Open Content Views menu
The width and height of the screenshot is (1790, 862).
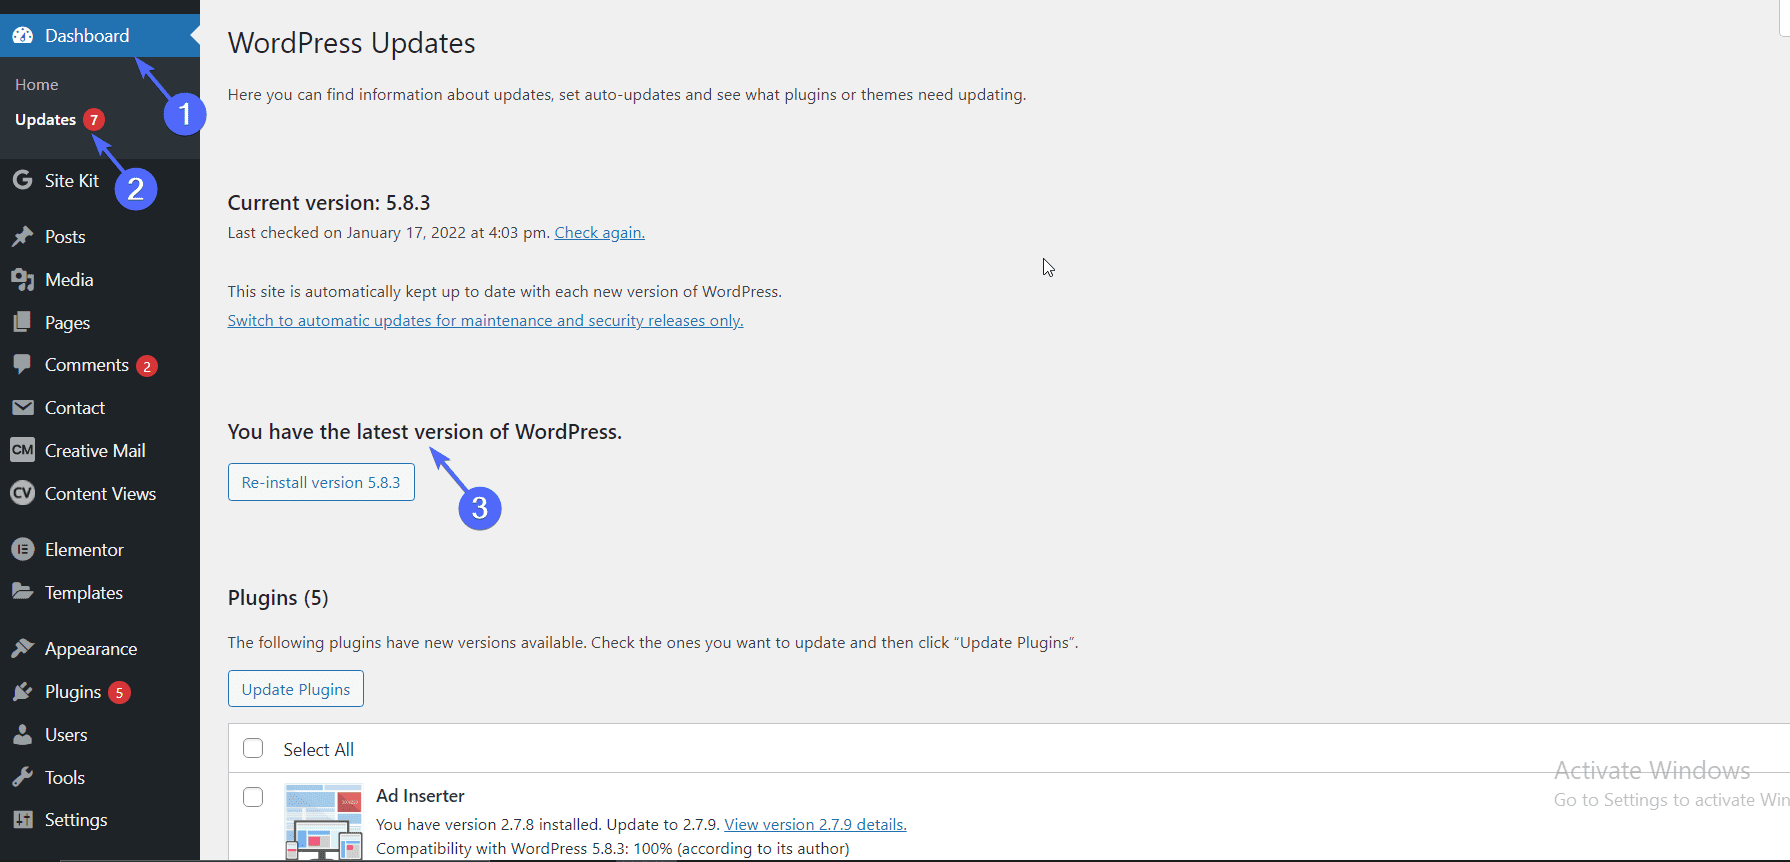[x=100, y=494]
